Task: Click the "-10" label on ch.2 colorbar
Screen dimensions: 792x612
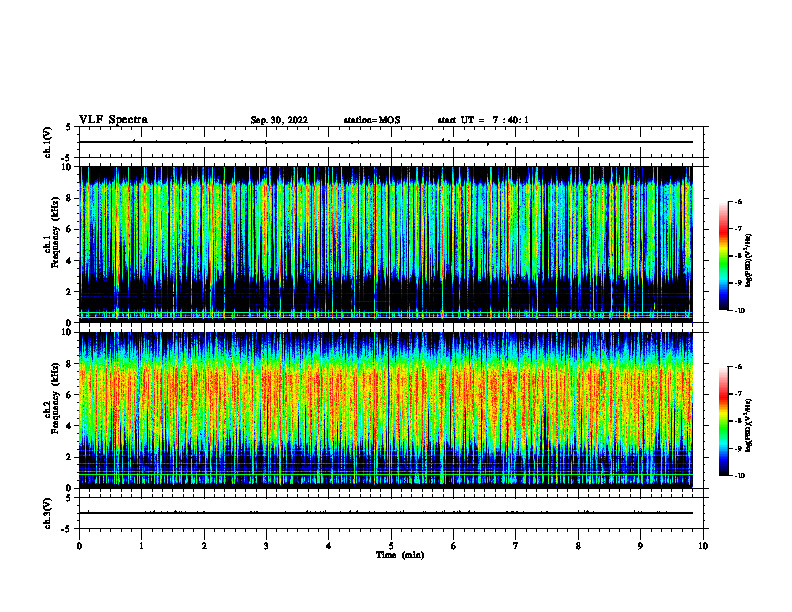Action: (x=740, y=476)
